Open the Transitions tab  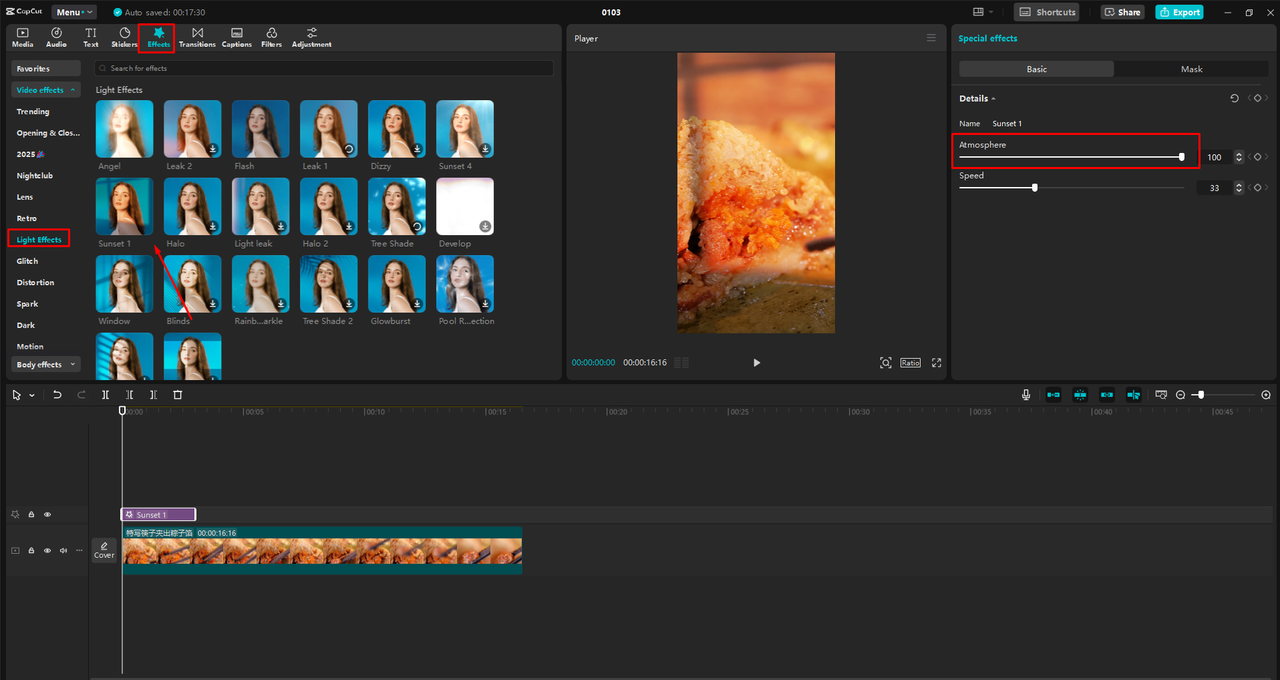(197, 38)
